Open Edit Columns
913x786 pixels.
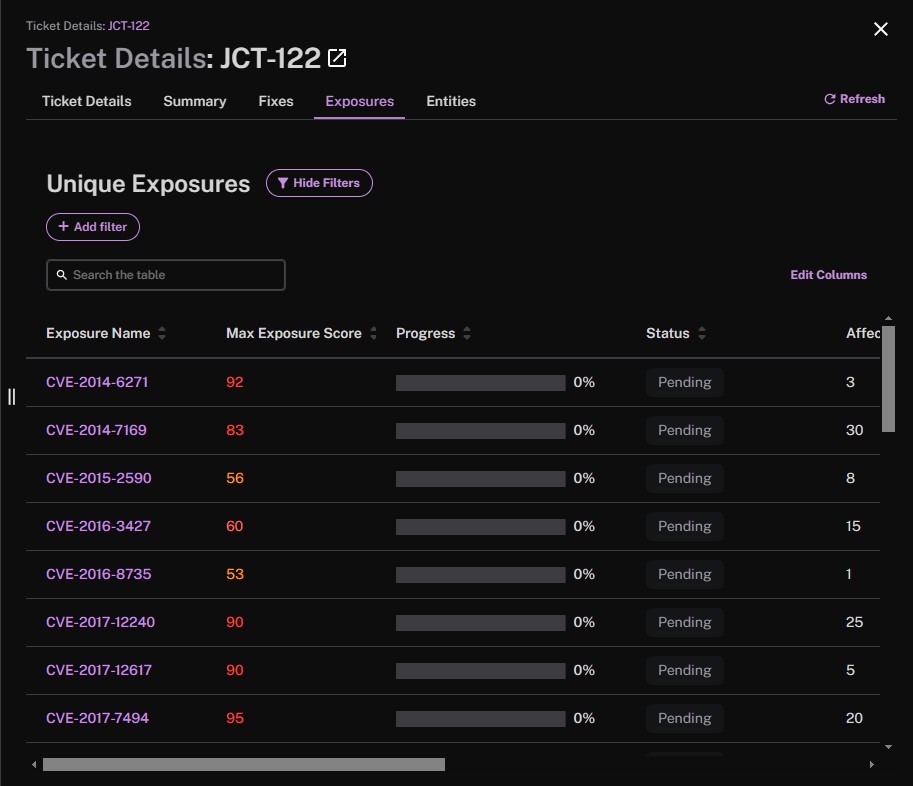click(x=828, y=275)
